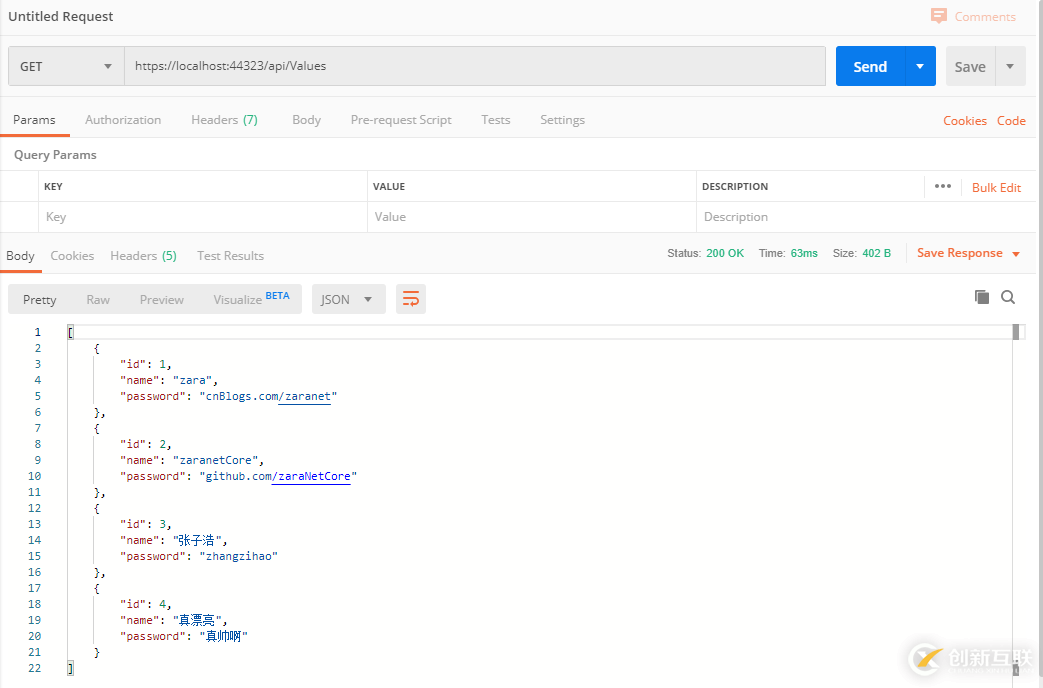This screenshot has width=1043, height=688.
Task: Click the "真帅啊" password value
Action: point(224,636)
